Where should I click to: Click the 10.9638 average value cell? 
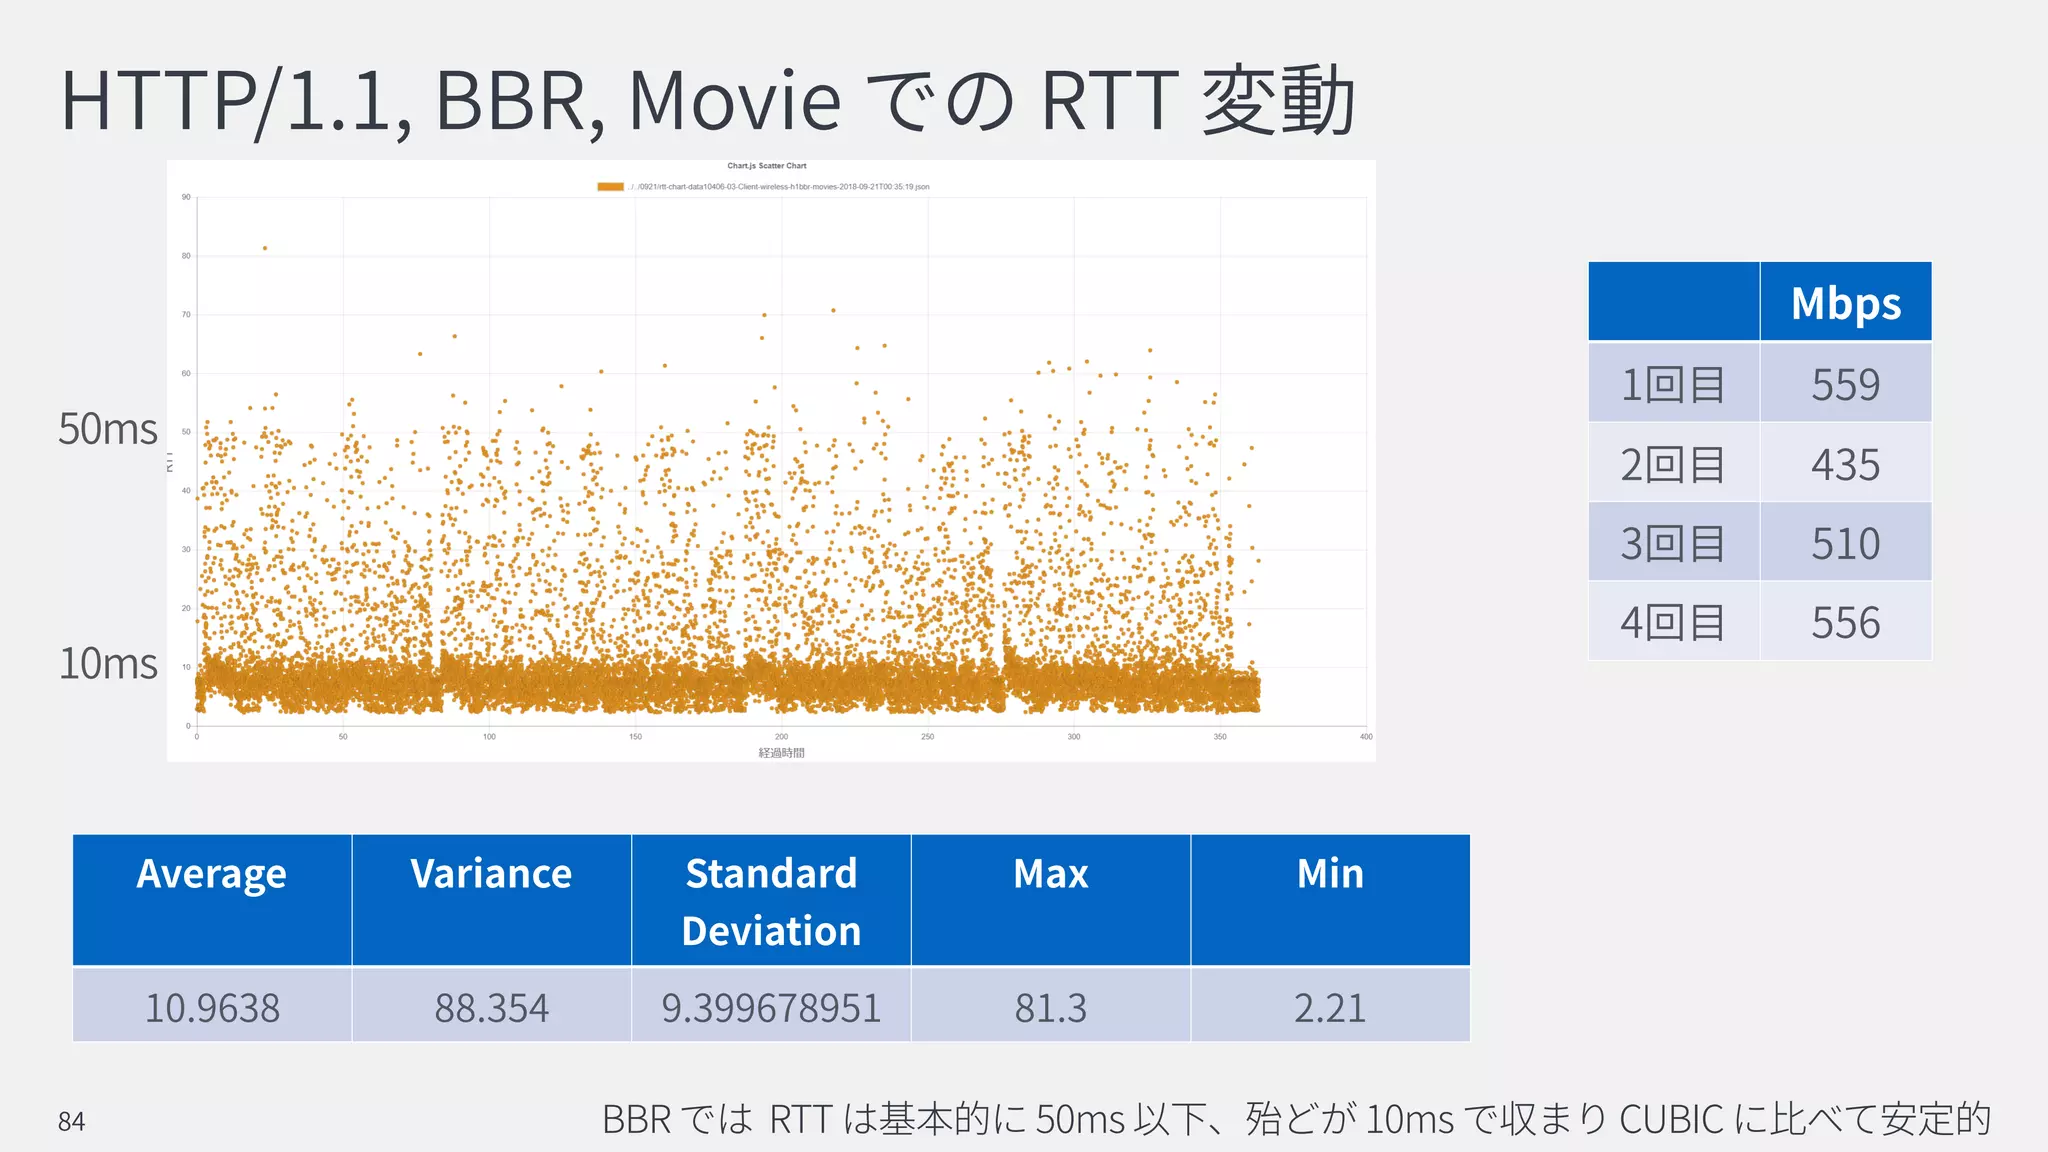tap(212, 1007)
